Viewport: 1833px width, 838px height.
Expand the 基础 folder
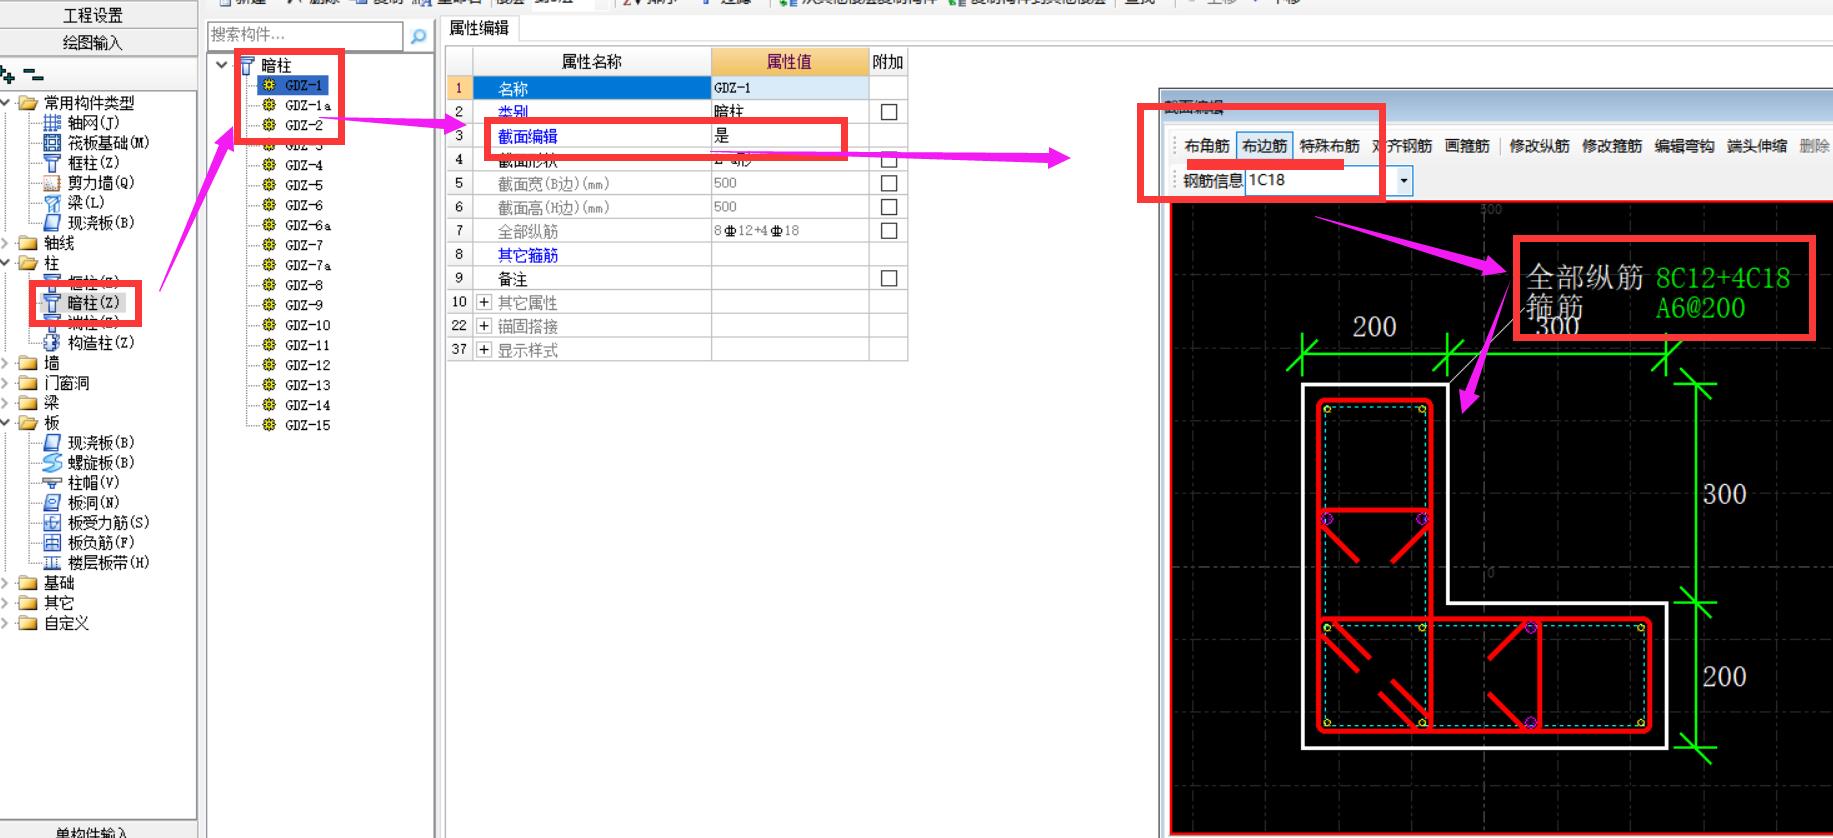tap(6, 583)
